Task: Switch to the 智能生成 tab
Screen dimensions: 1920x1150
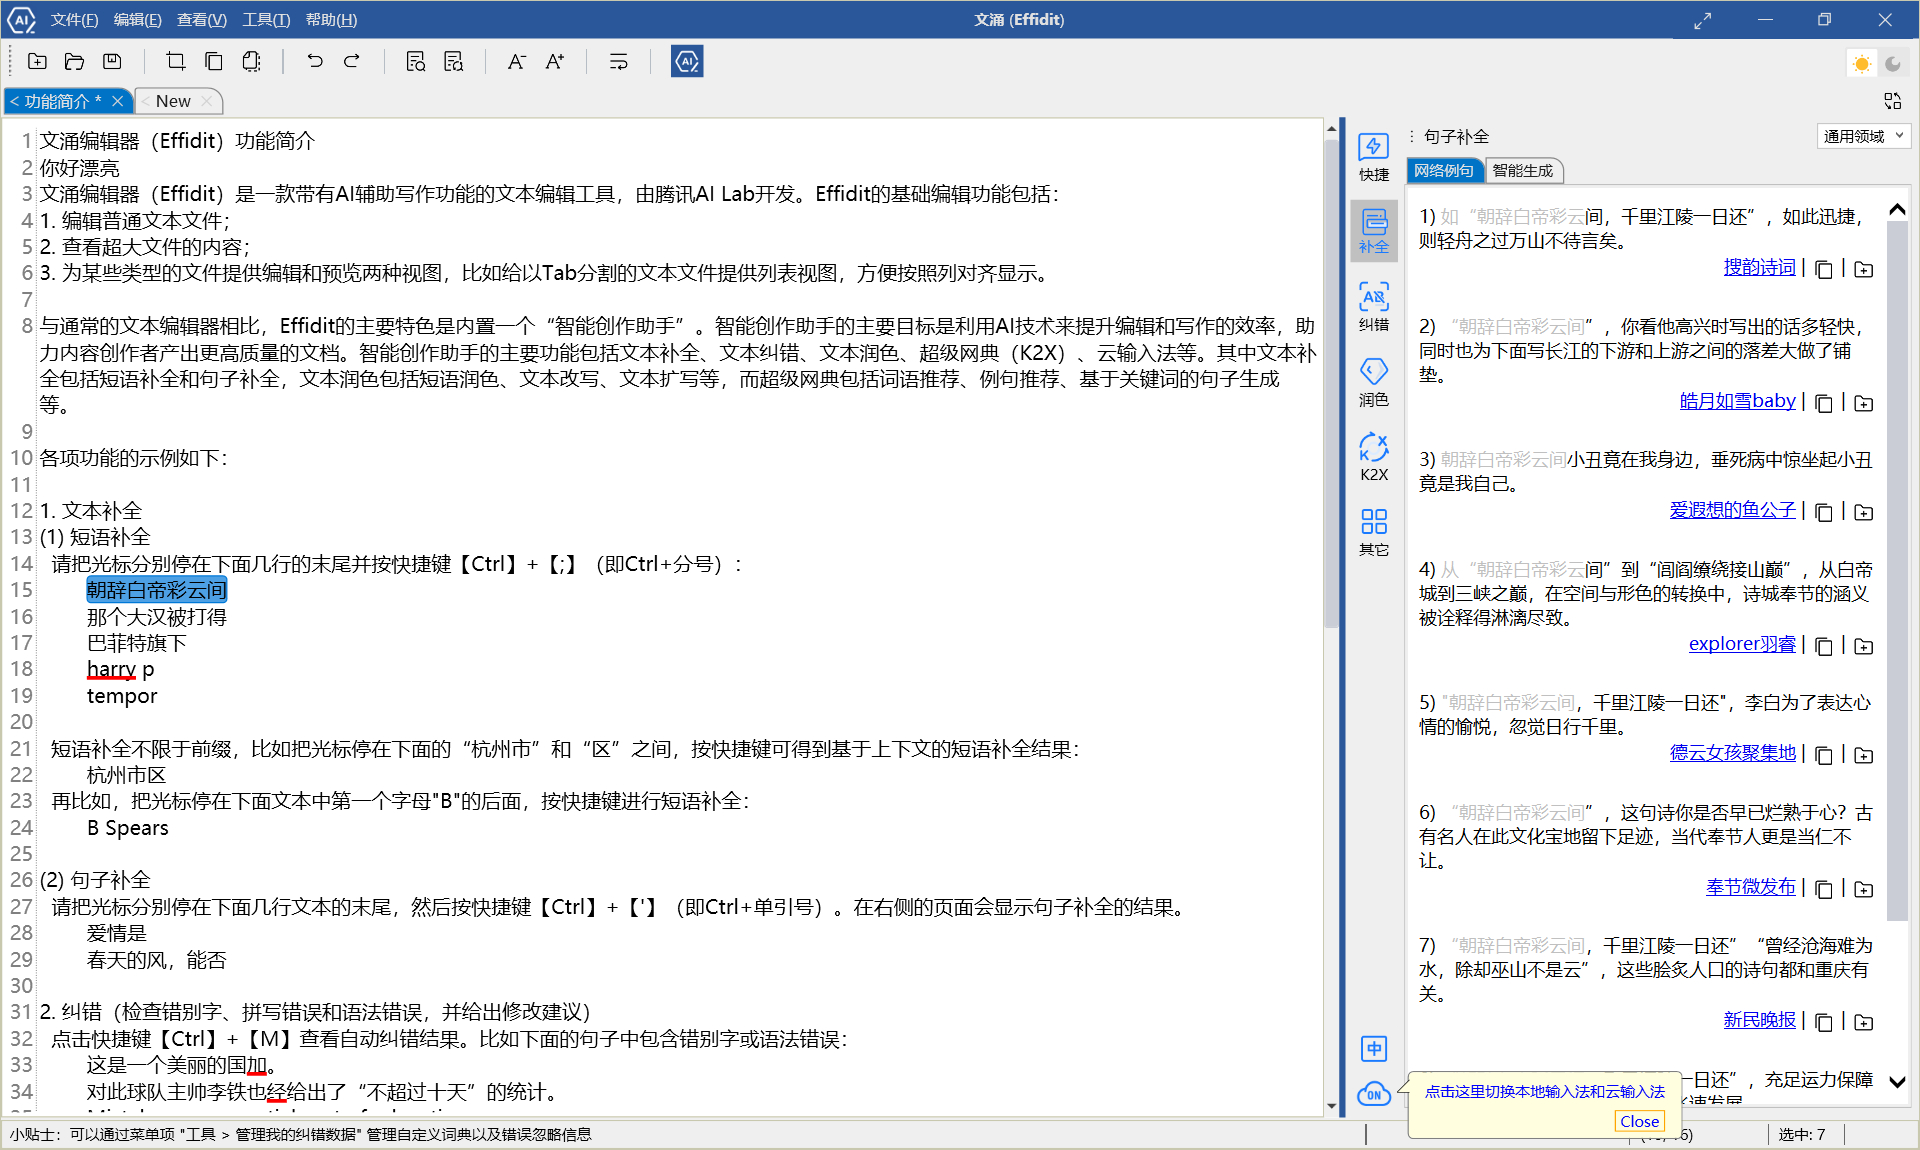Action: click(1524, 170)
